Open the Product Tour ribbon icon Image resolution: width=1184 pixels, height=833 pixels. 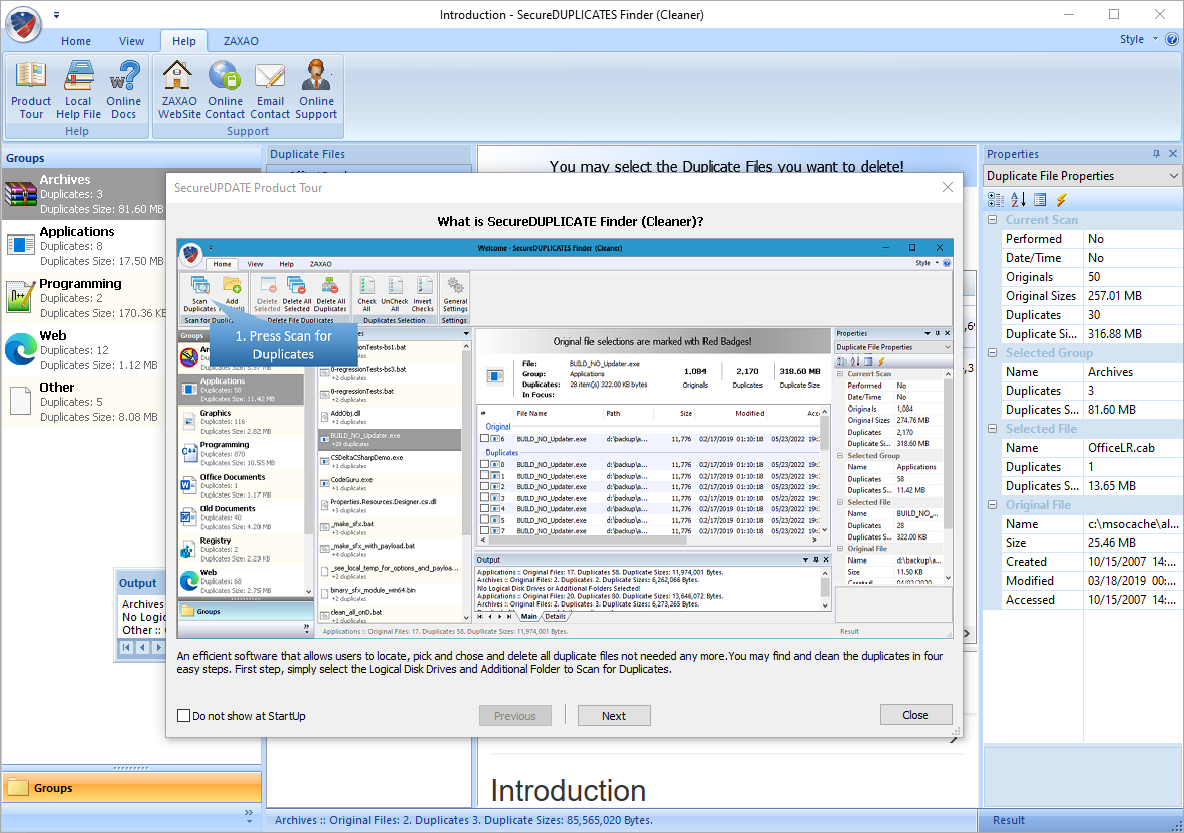tap(31, 91)
